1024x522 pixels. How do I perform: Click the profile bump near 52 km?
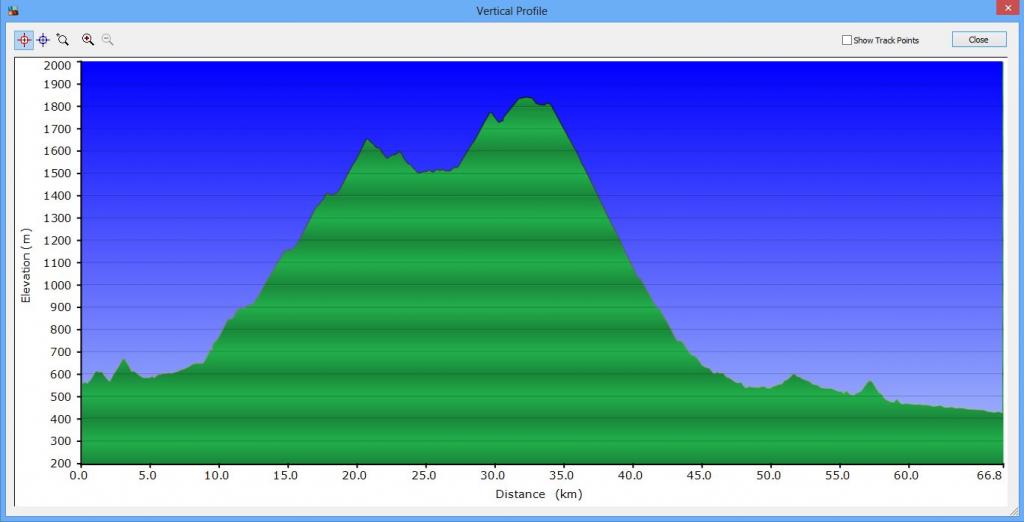(x=795, y=377)
